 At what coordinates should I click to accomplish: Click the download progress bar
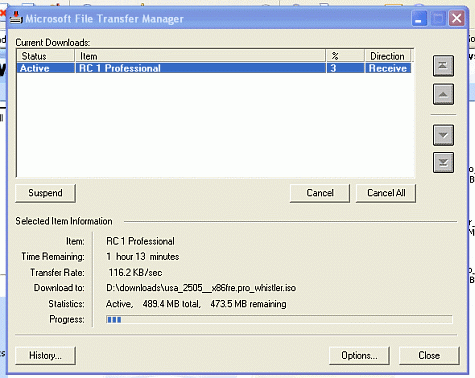coord(279,320)
